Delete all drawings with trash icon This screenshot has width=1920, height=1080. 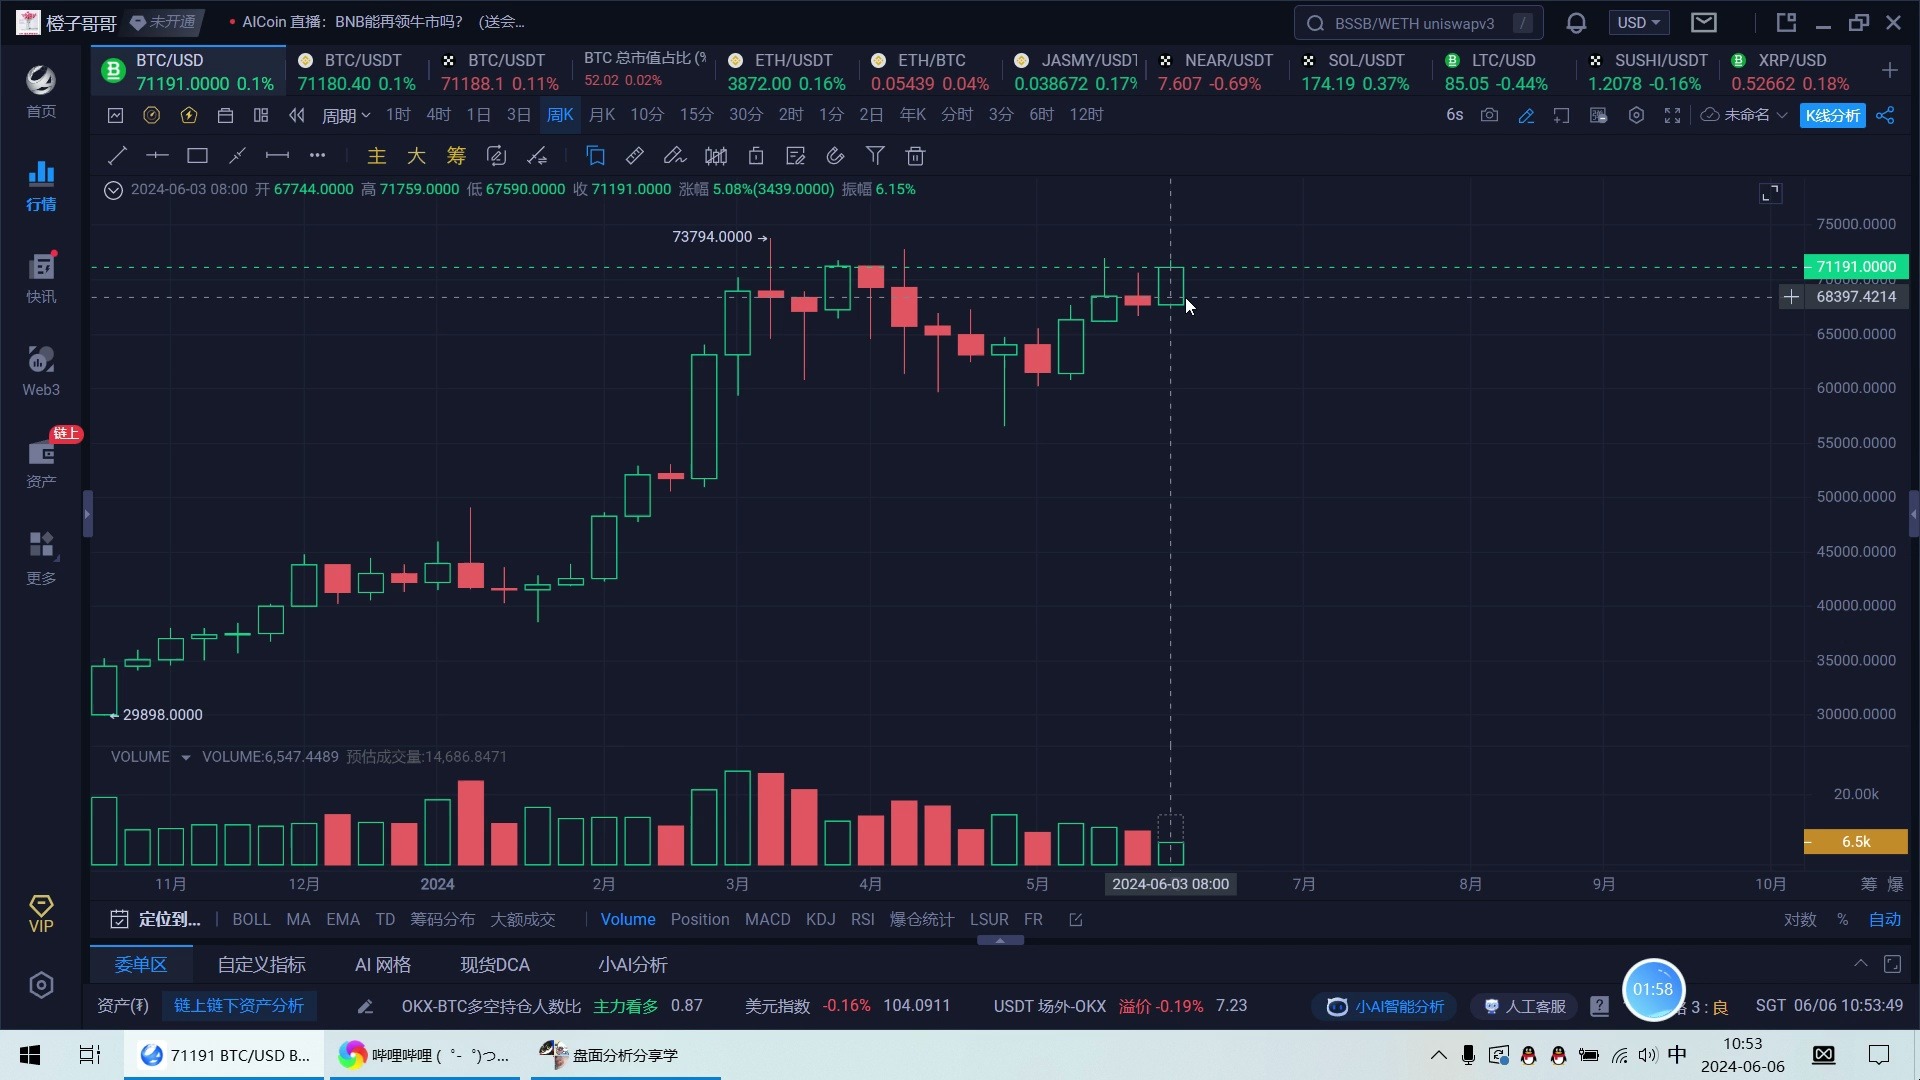[x=915, y=156]
